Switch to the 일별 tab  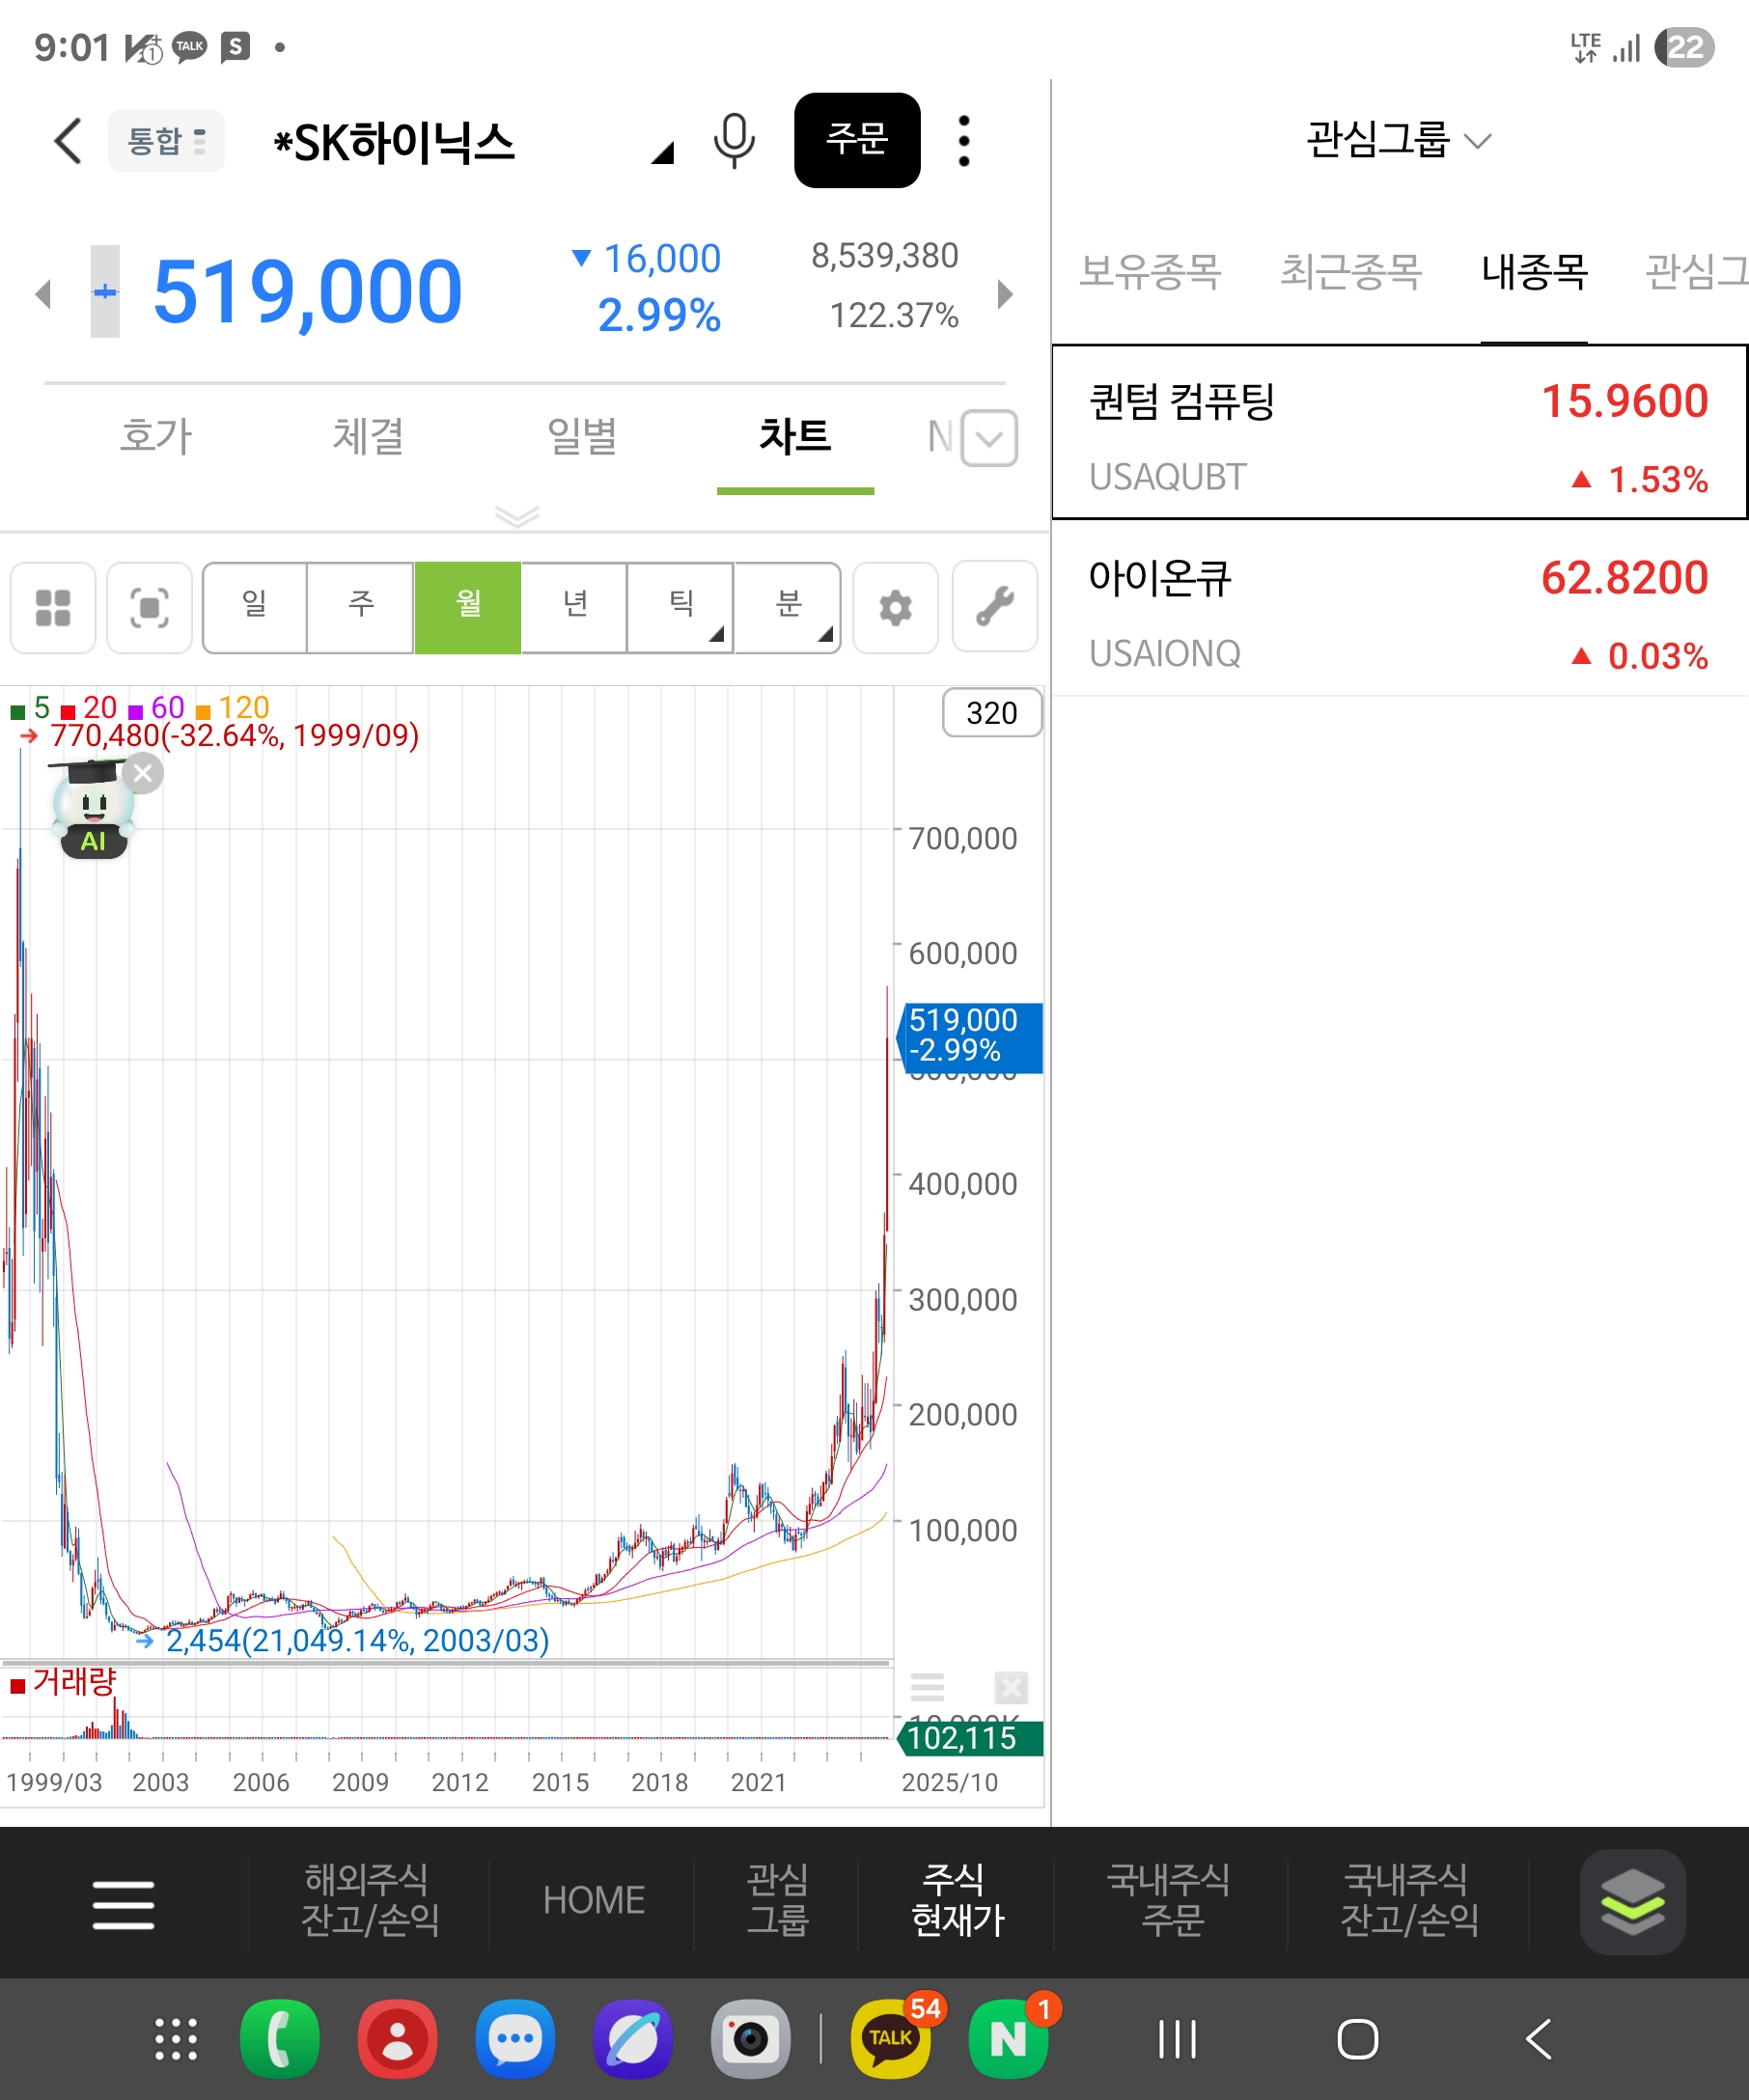click(x=582, y=436)
